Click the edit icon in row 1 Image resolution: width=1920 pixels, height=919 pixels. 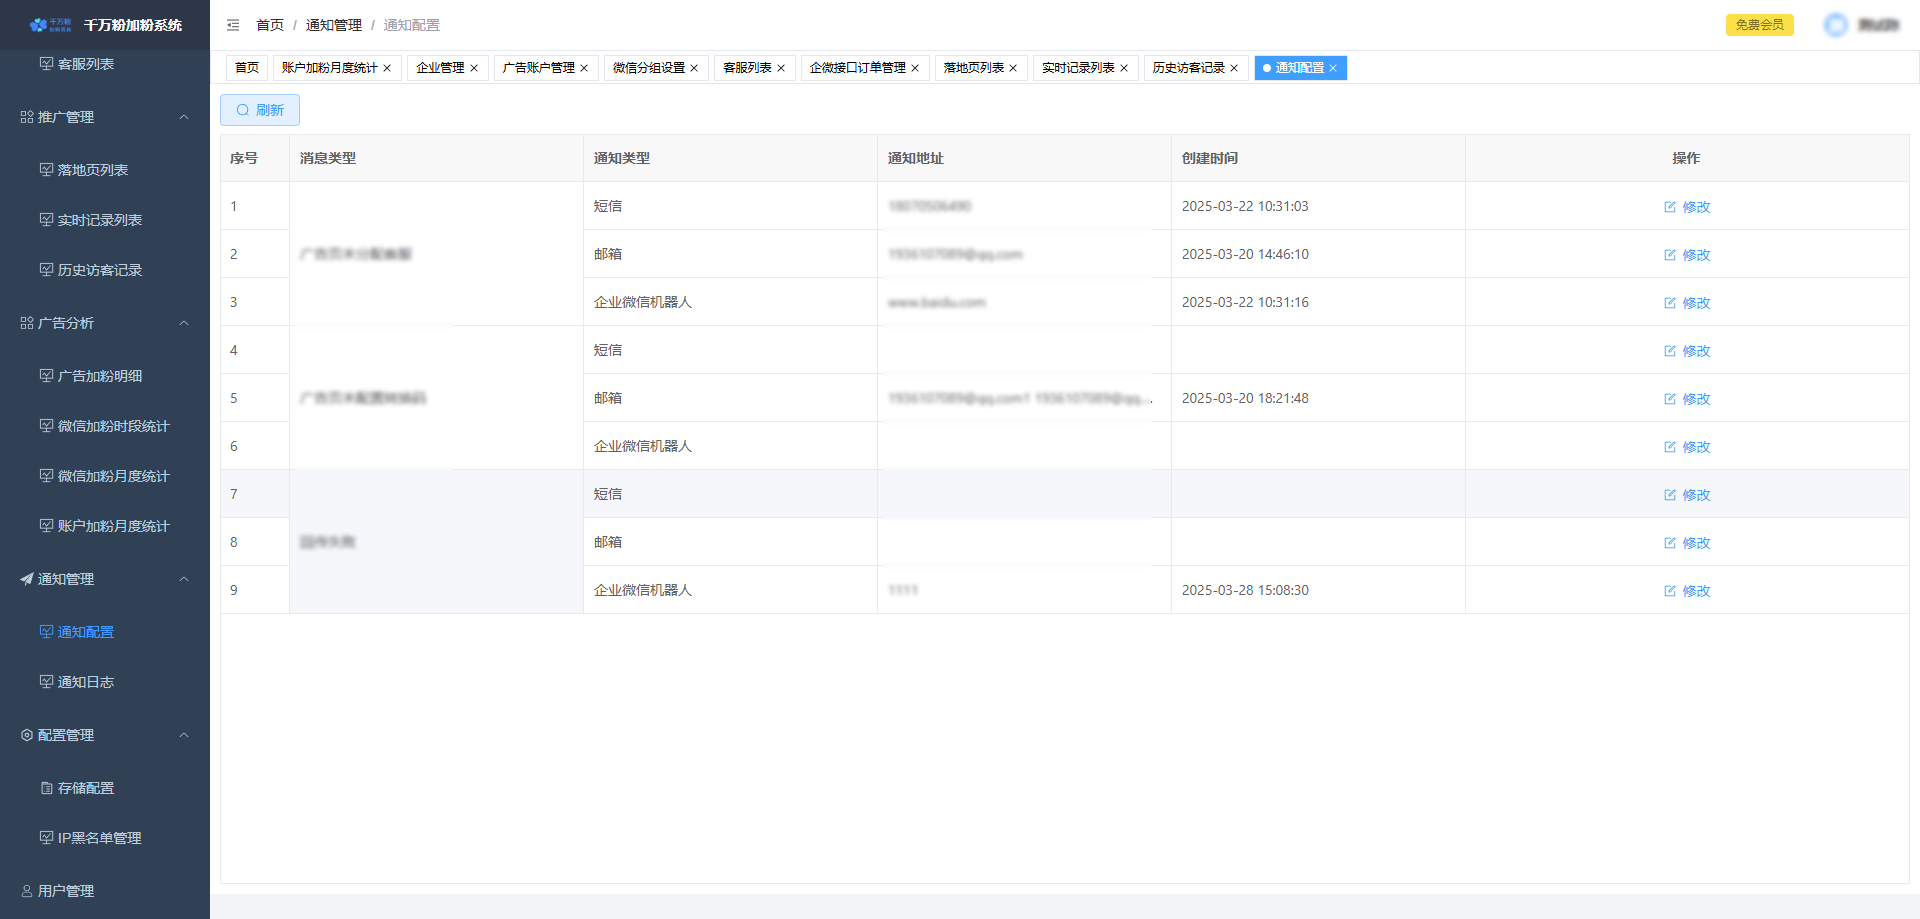pos(1669,207)
